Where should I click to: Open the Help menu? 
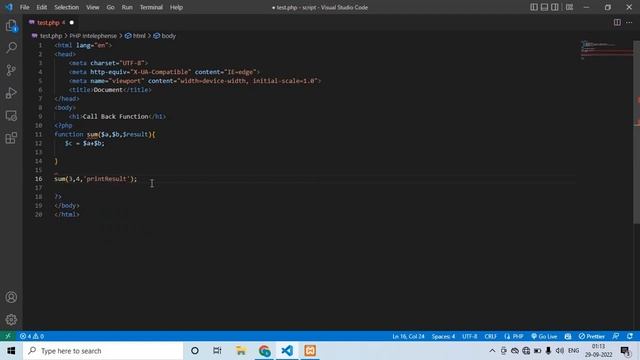(176, 7)
